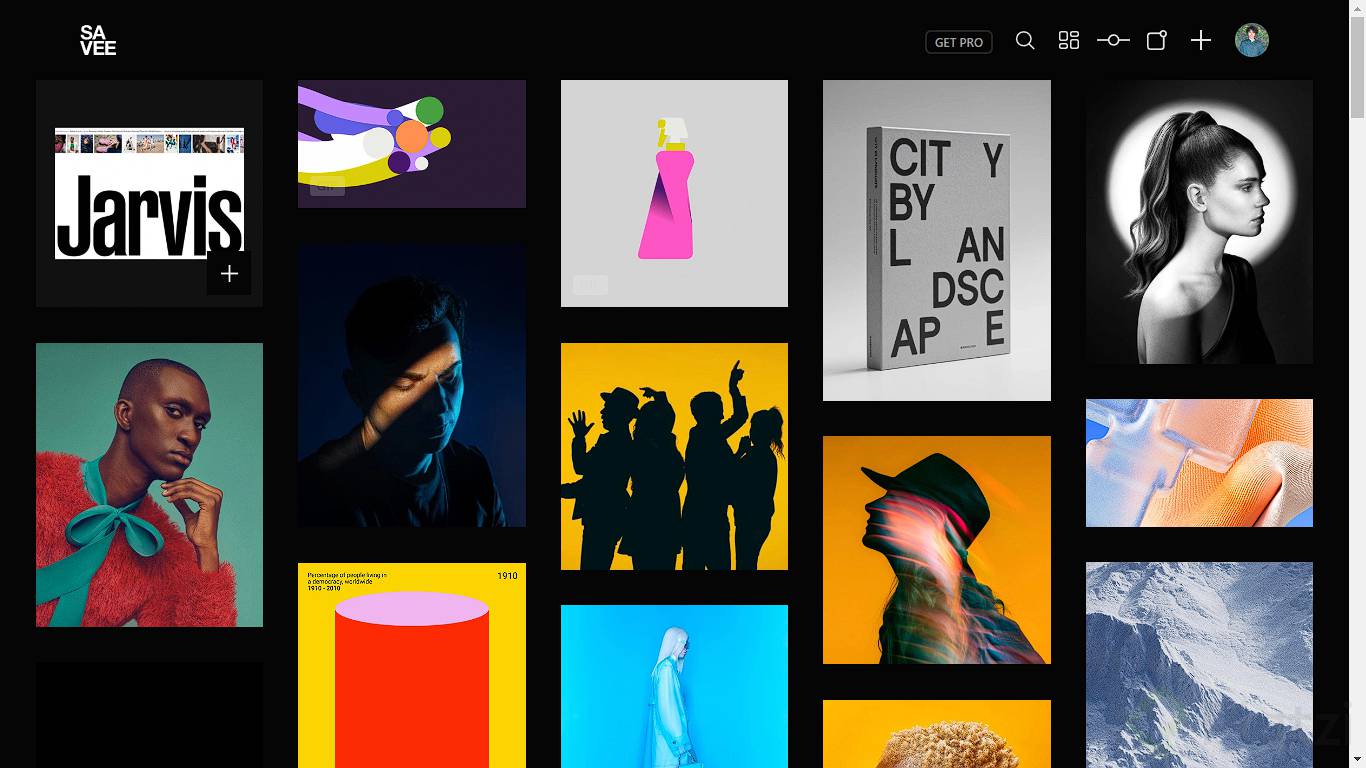Viewport: 1366px width, 768px height.
Task: Open the yellow poster with red cylinder
Action: tap(412, 665)
